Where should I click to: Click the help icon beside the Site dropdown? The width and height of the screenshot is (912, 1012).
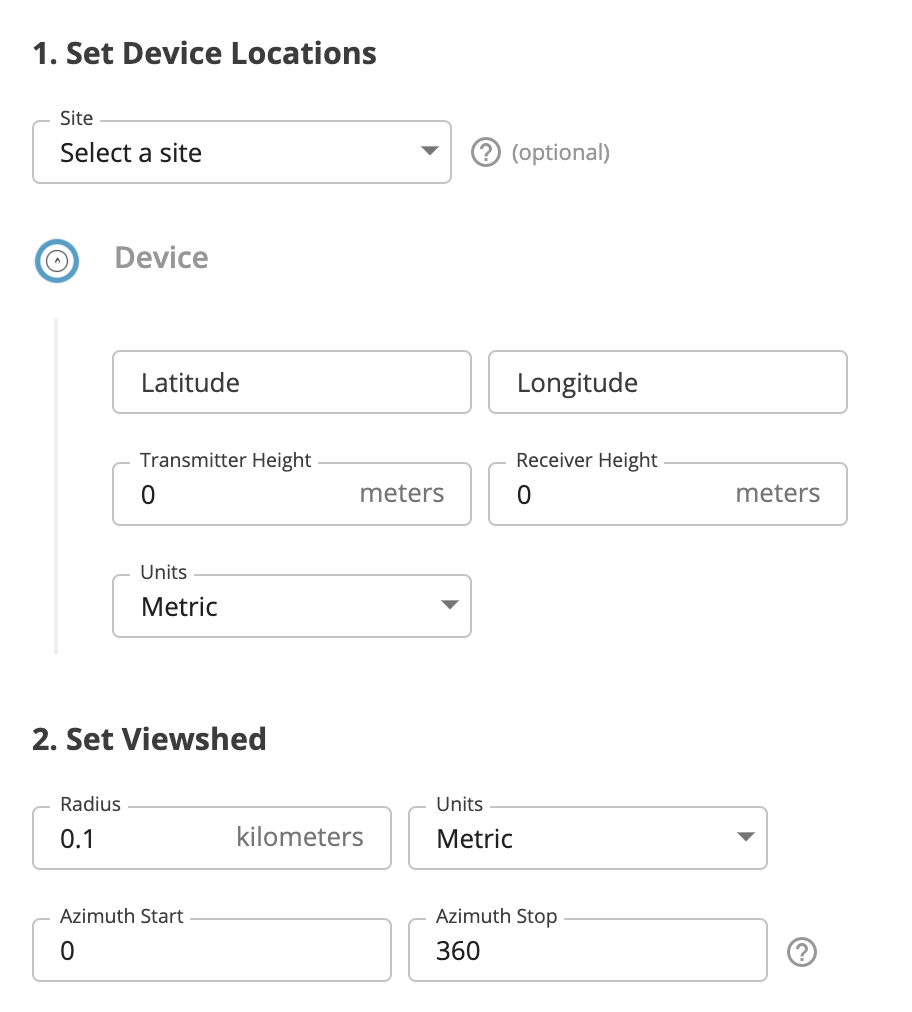[485, 153]
